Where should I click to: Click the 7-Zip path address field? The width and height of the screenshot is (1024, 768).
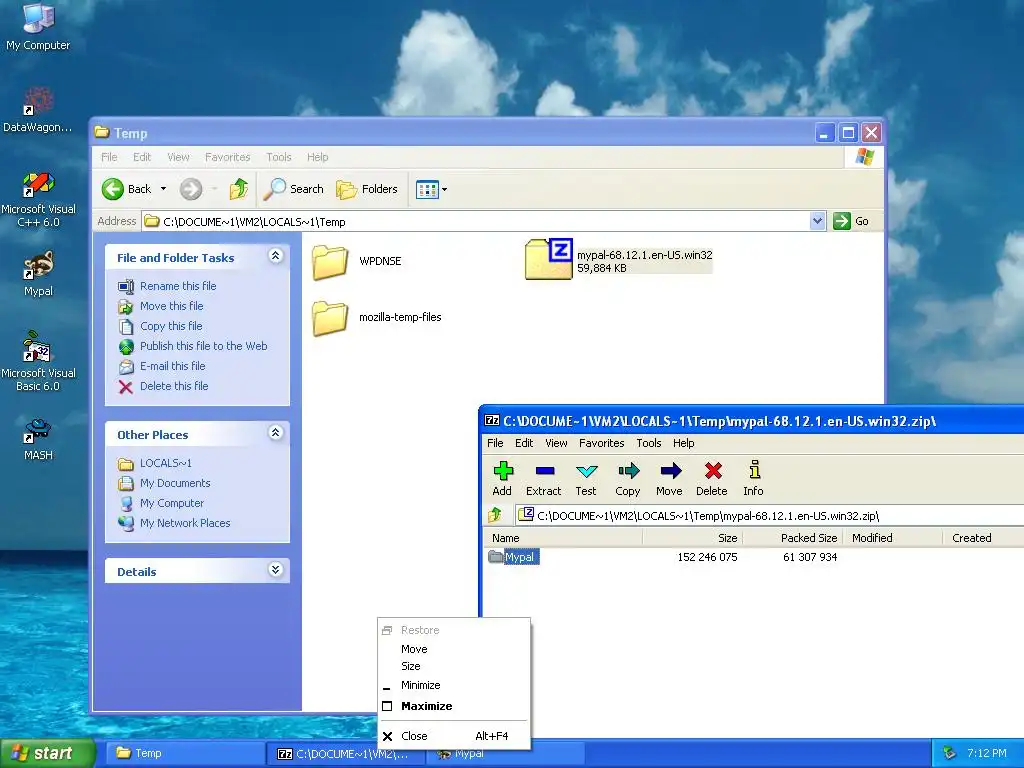click(x=769, y=515)
